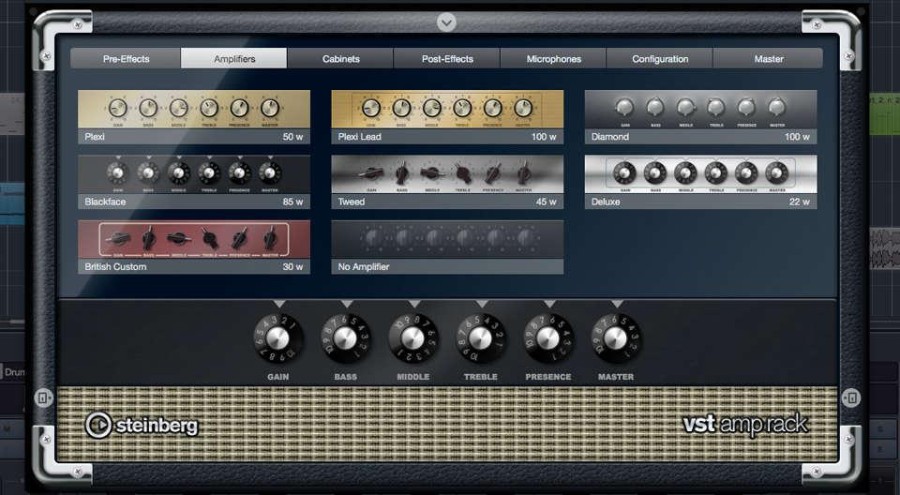Click the GAIN label under the knob
This screenshot has height=495, width=900.
pos(278,377)
